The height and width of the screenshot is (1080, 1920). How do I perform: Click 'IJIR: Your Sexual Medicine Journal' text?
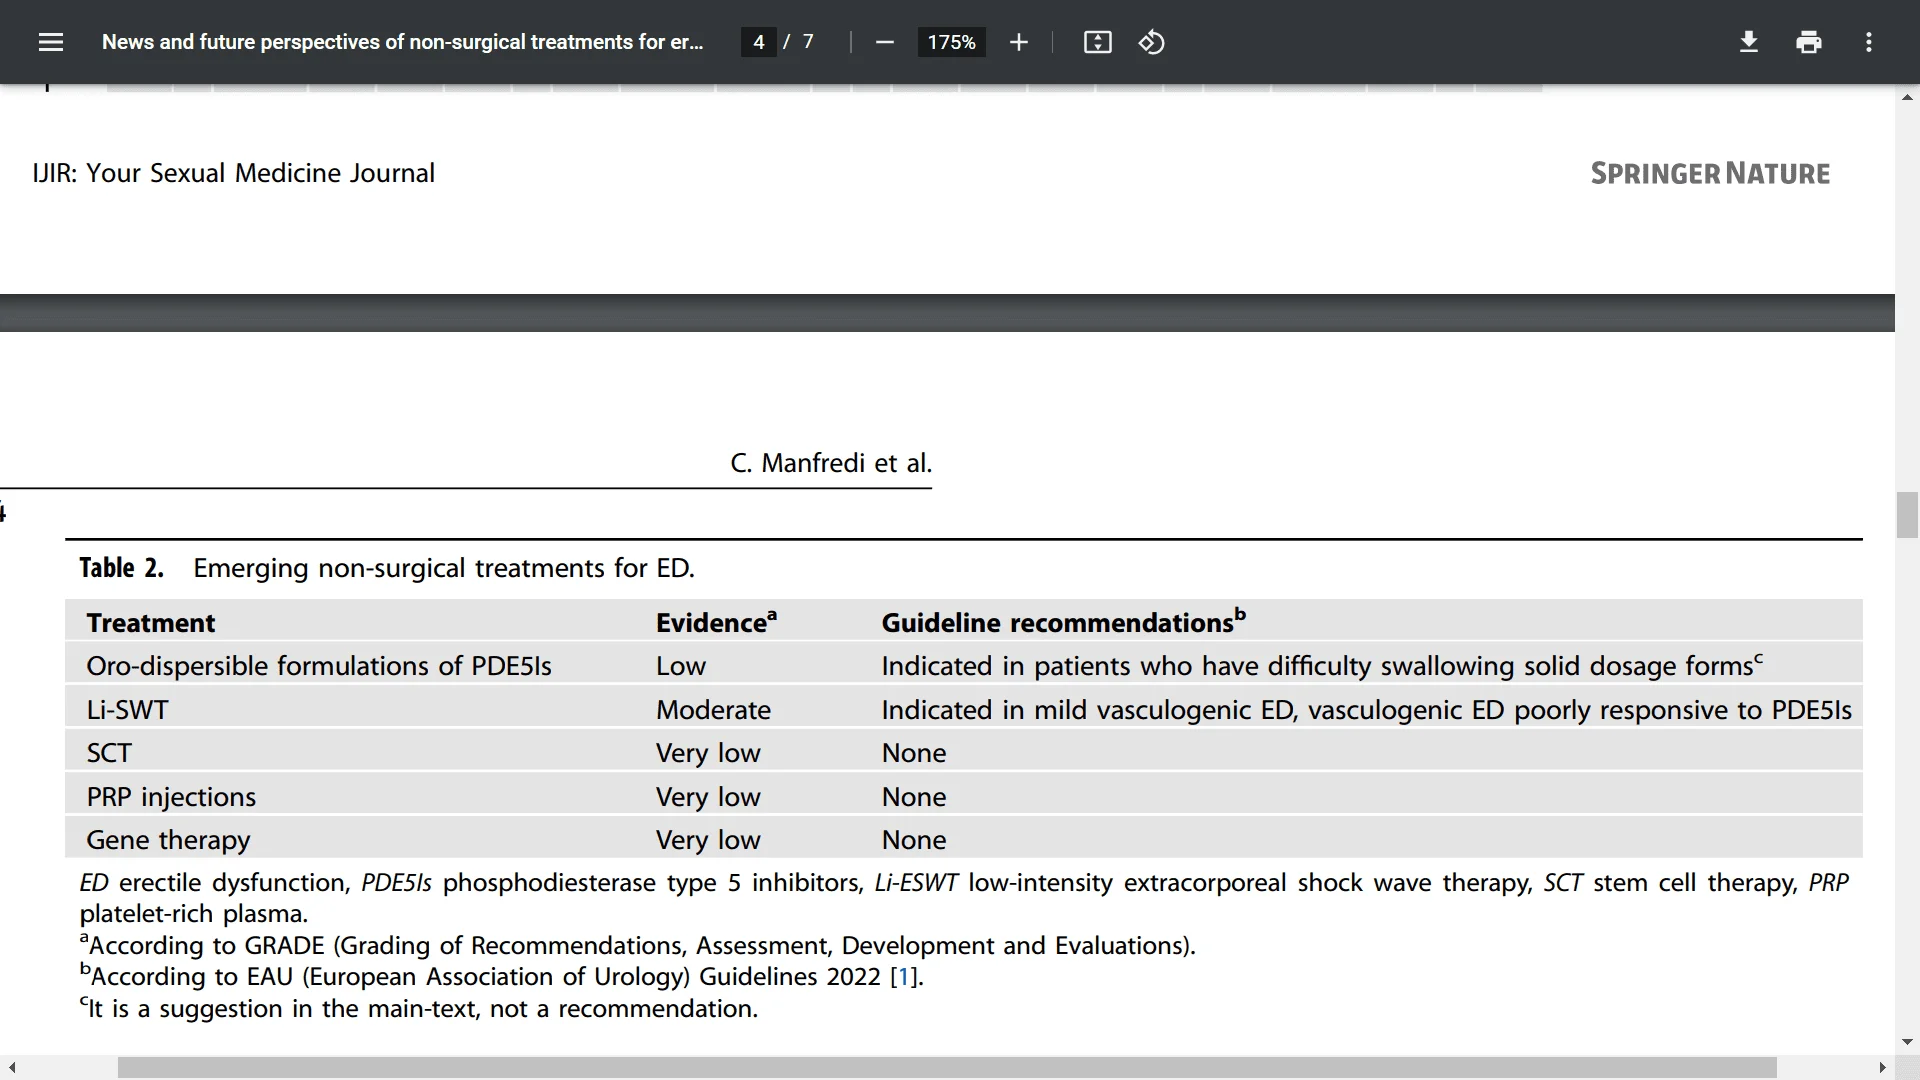(x=234, y=173)
